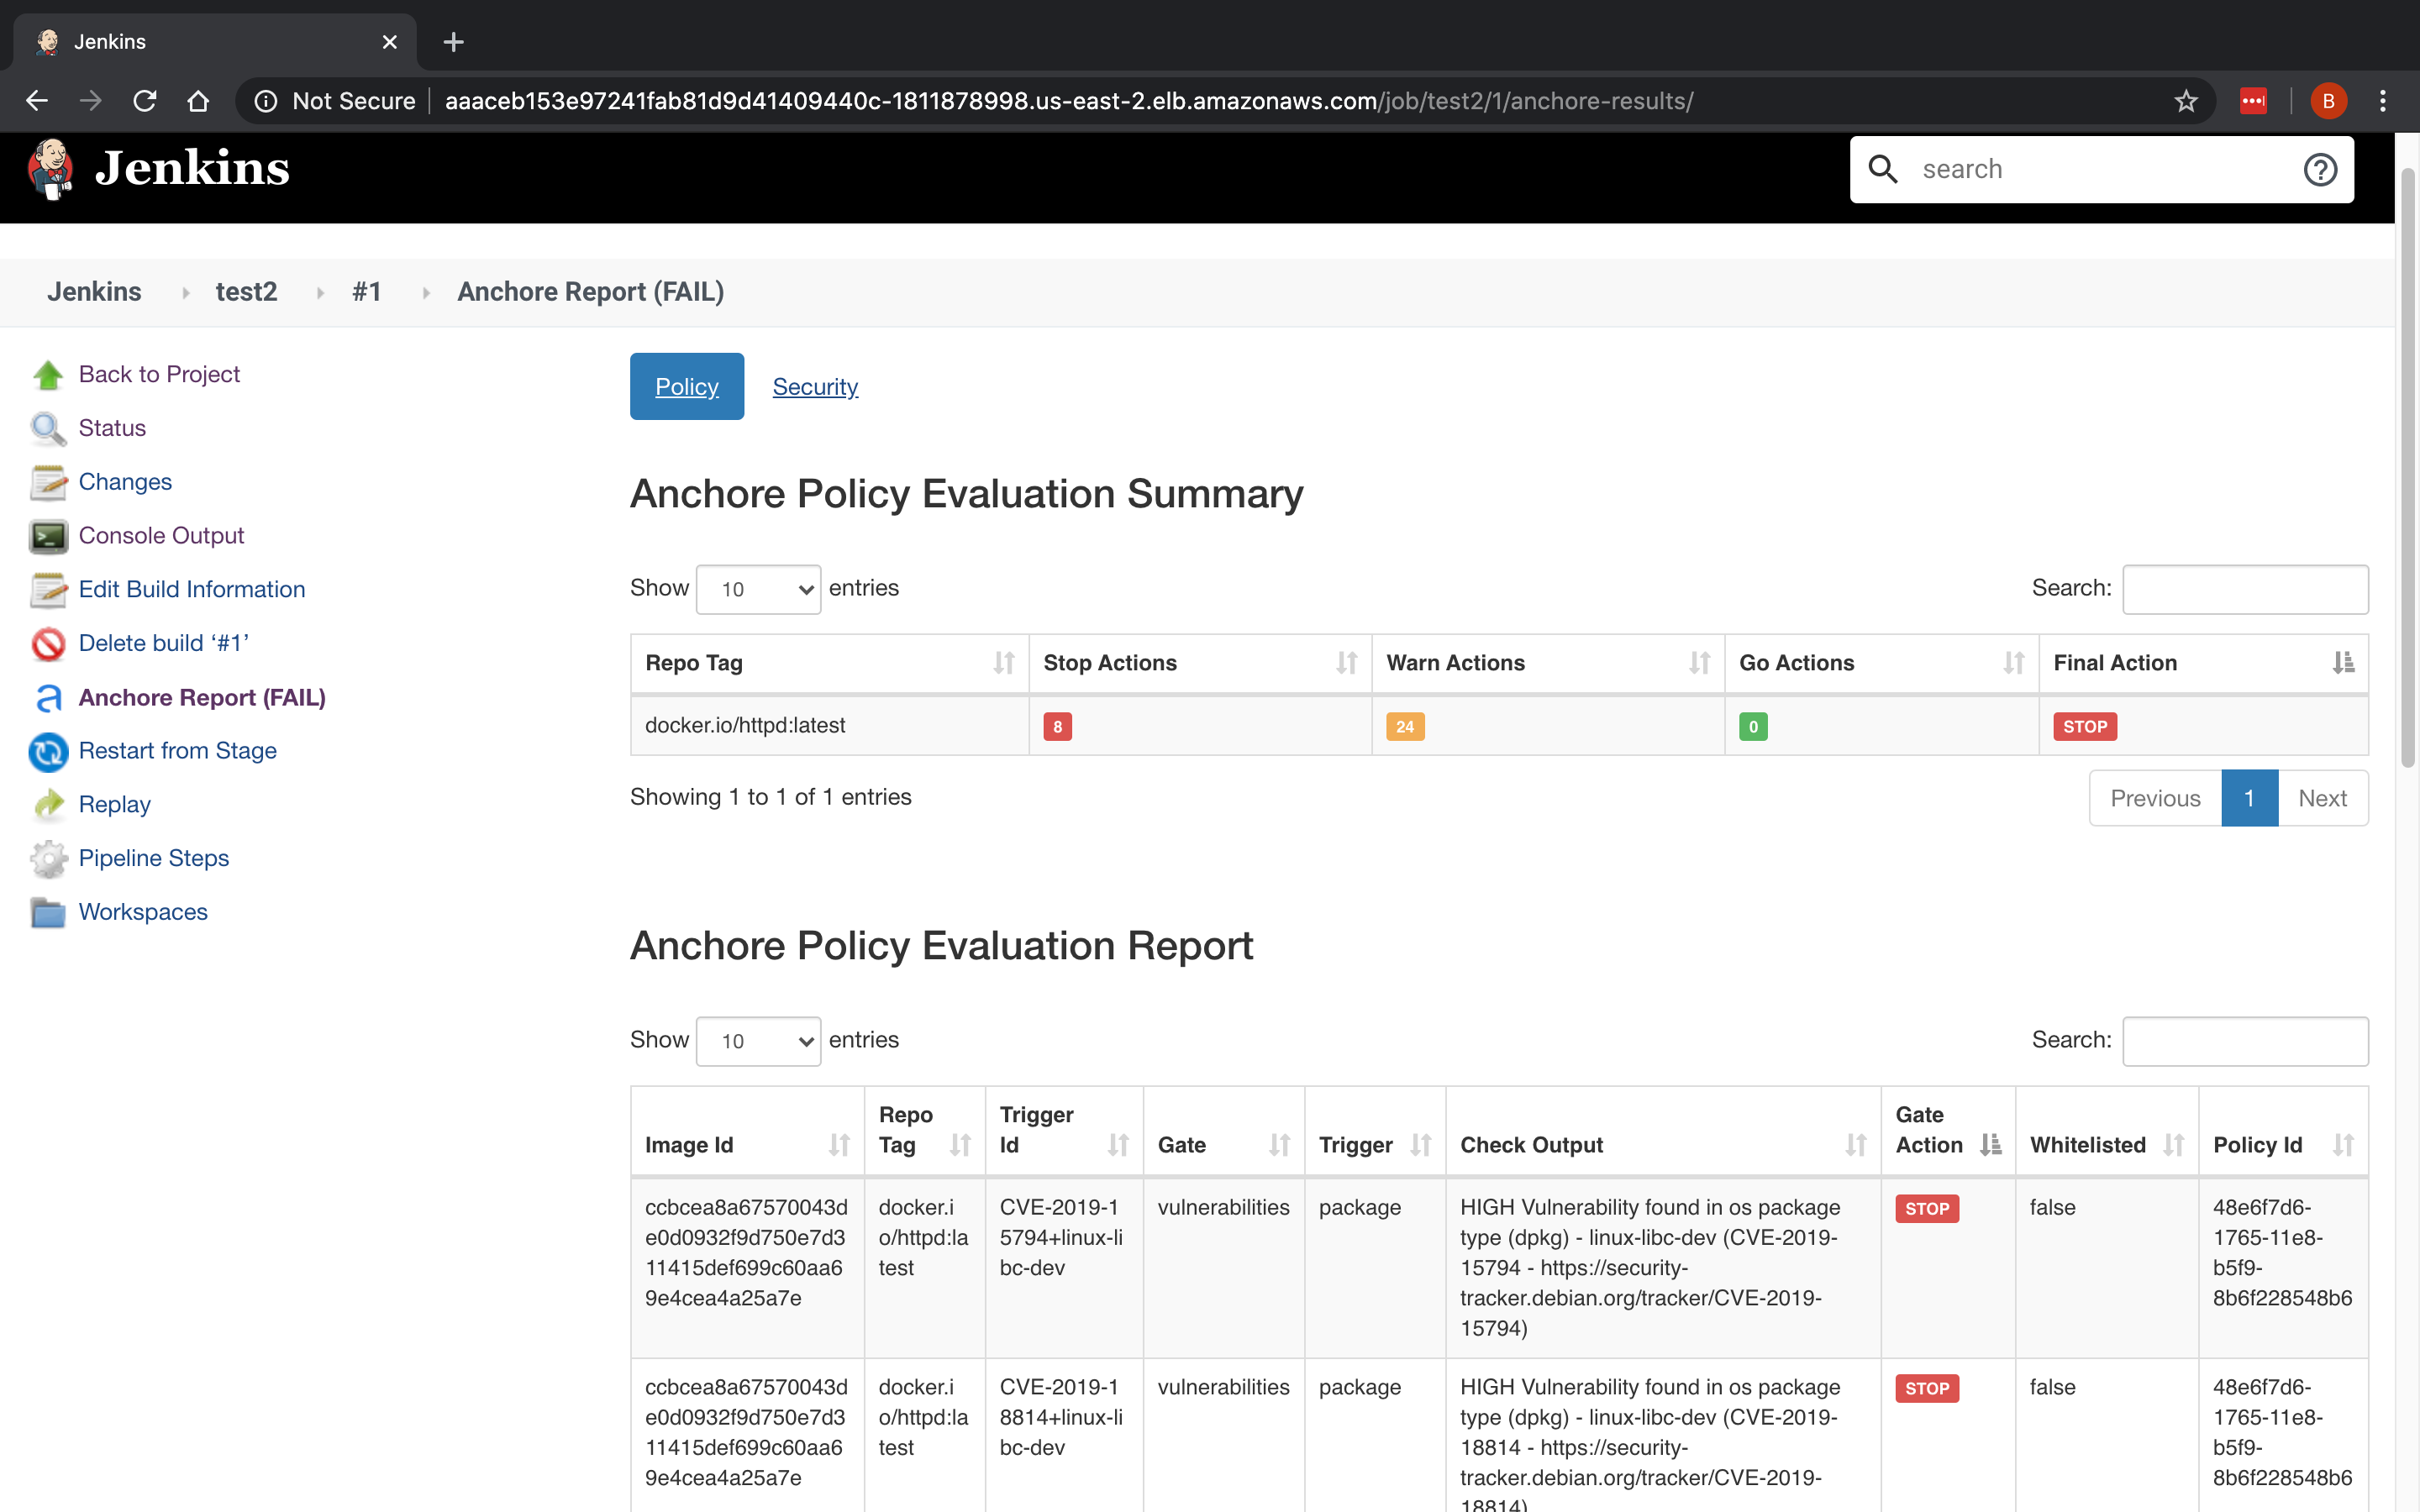The height and width of the screenshot is (1512, 2420).
Task: Open report Show entries dropdown
Action: [758, 1042]
